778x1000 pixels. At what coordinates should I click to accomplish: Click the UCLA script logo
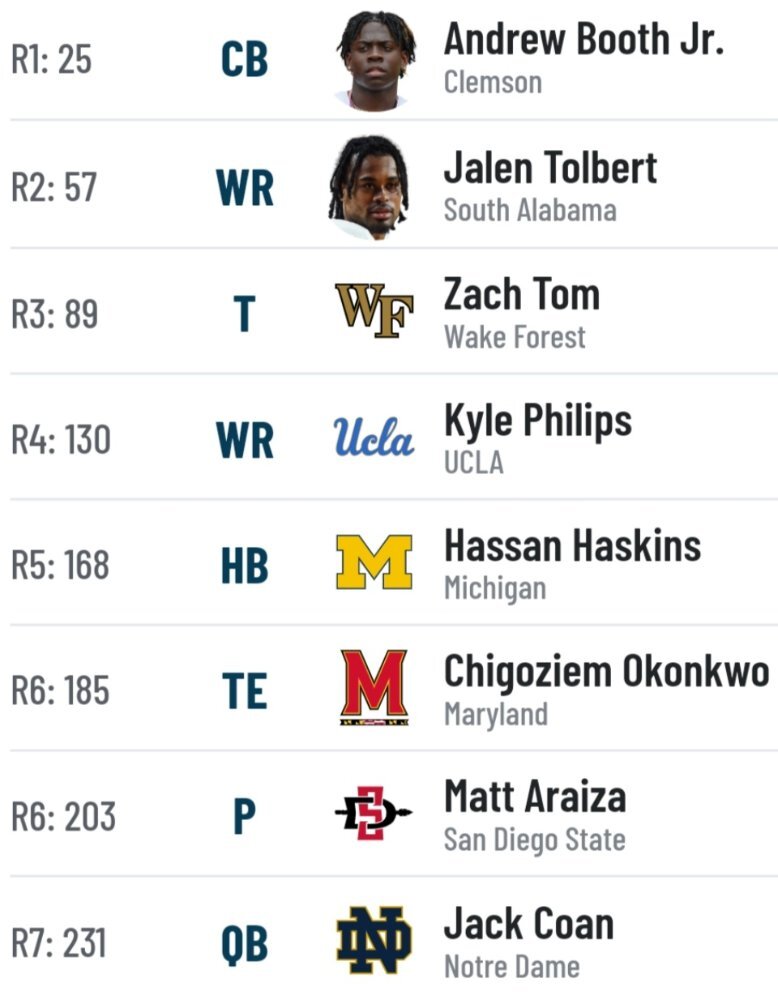click(374, 438)
